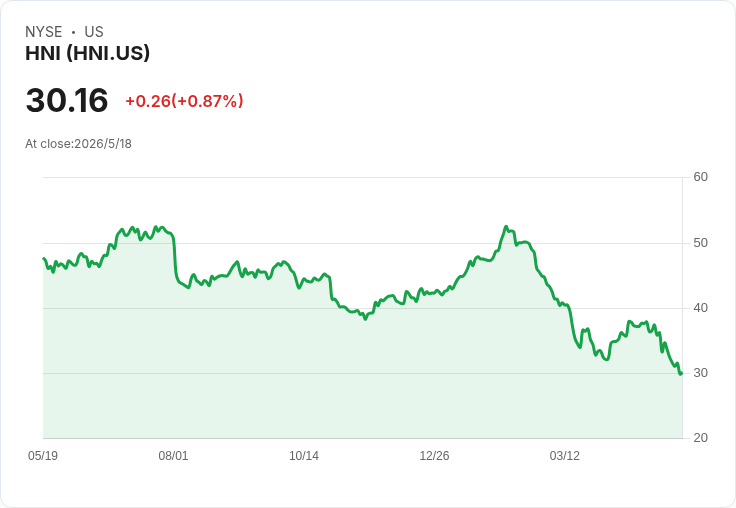Click the US market label
This screenshot has width=736, height=508.
click(x=94, y=32)
